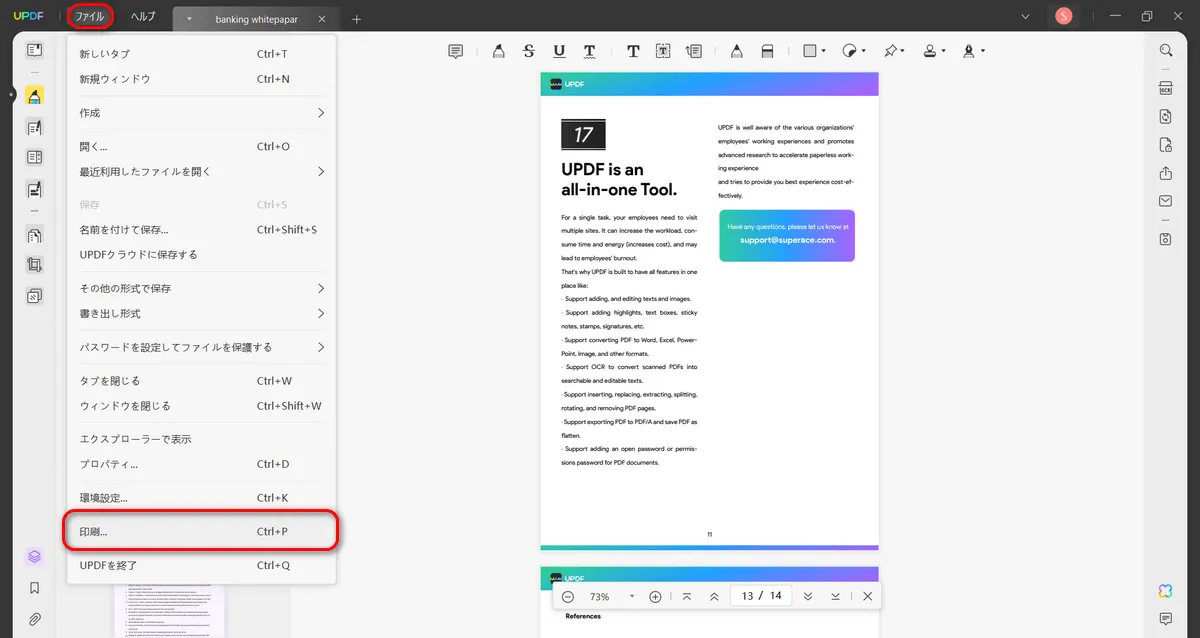The image size is (1200, 638).
Task: Open the Bookmarks panel icon
Action: (34, 588)
